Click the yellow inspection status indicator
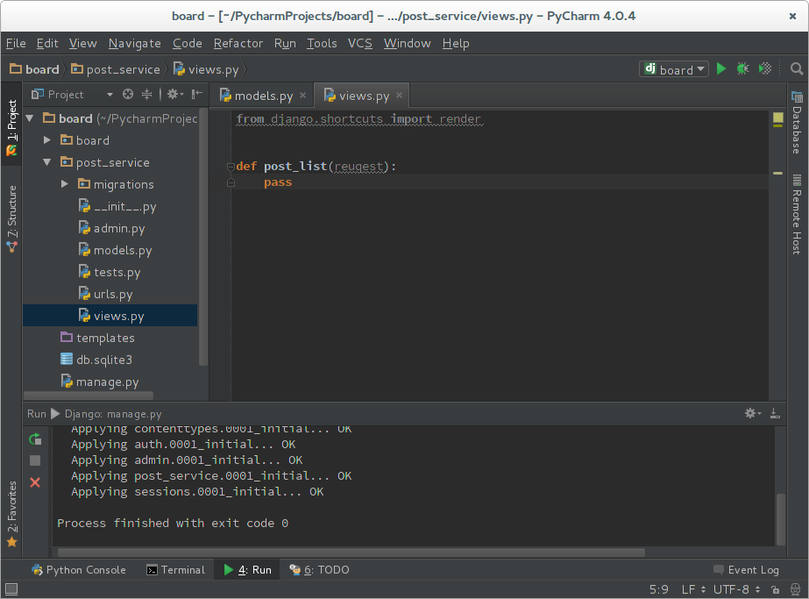The width and height of the screenshot is (809, 599). coord(778,118)
